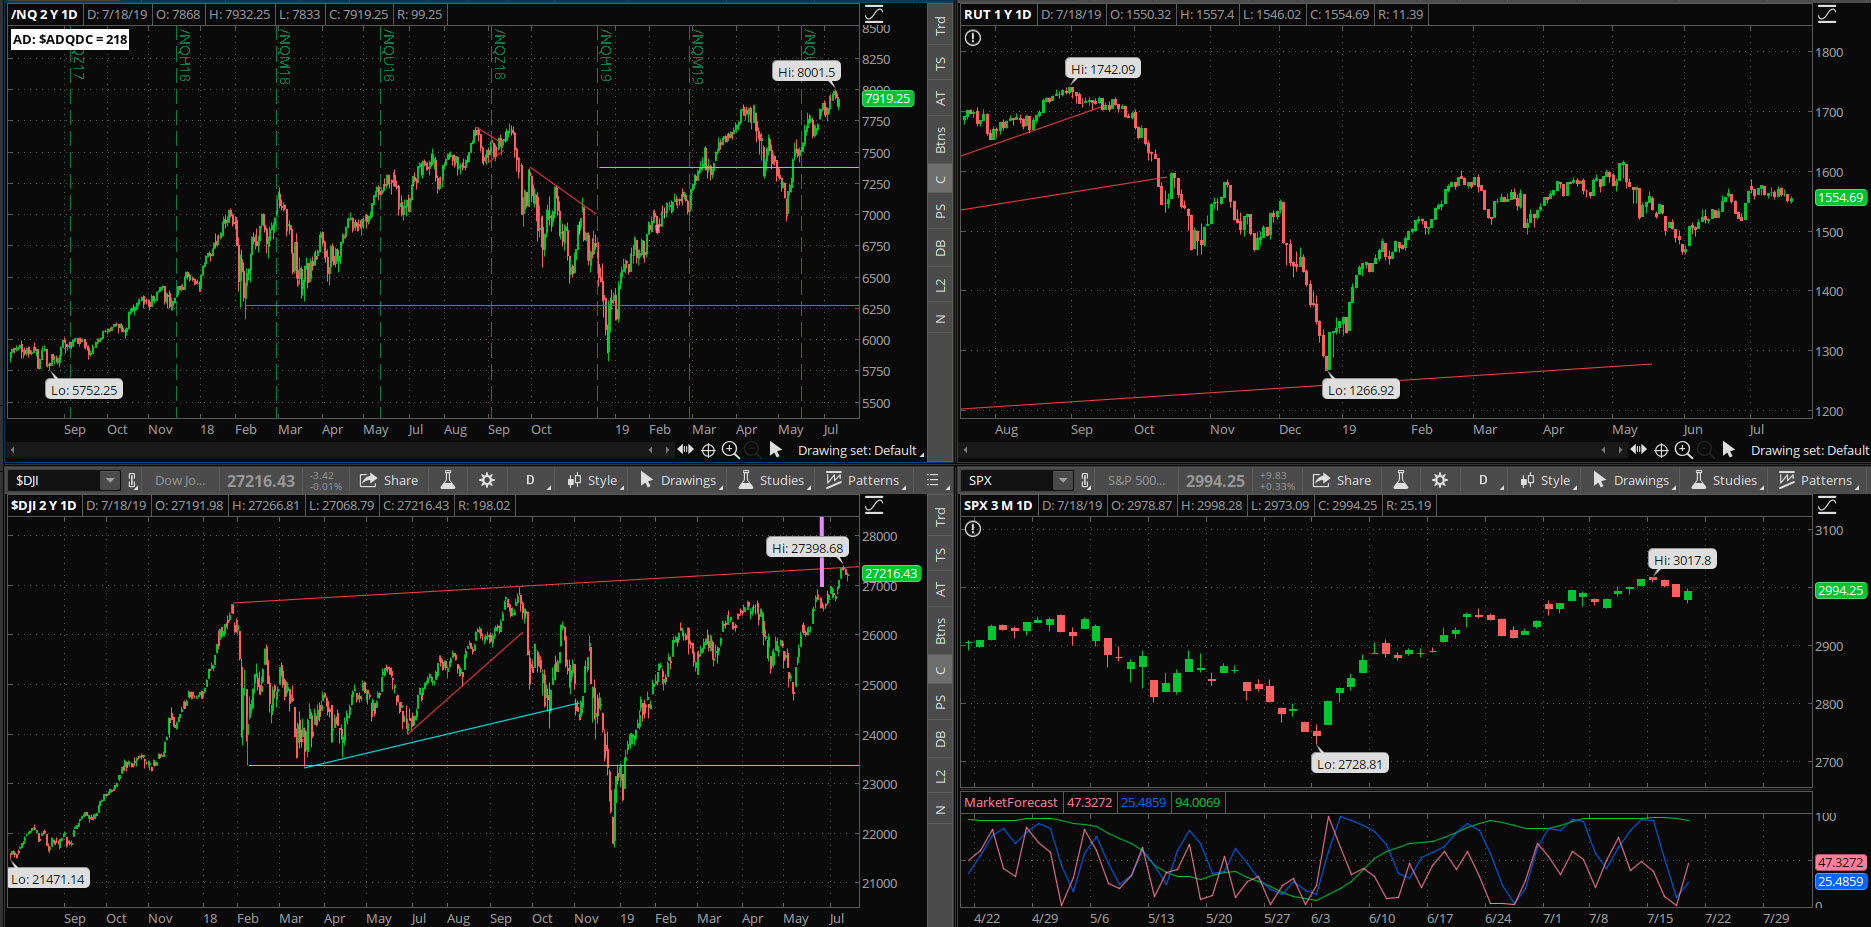Enable crosshair tool under /NQ chart
Screen dimensions: 1871x927
click(x=708, y=450)
